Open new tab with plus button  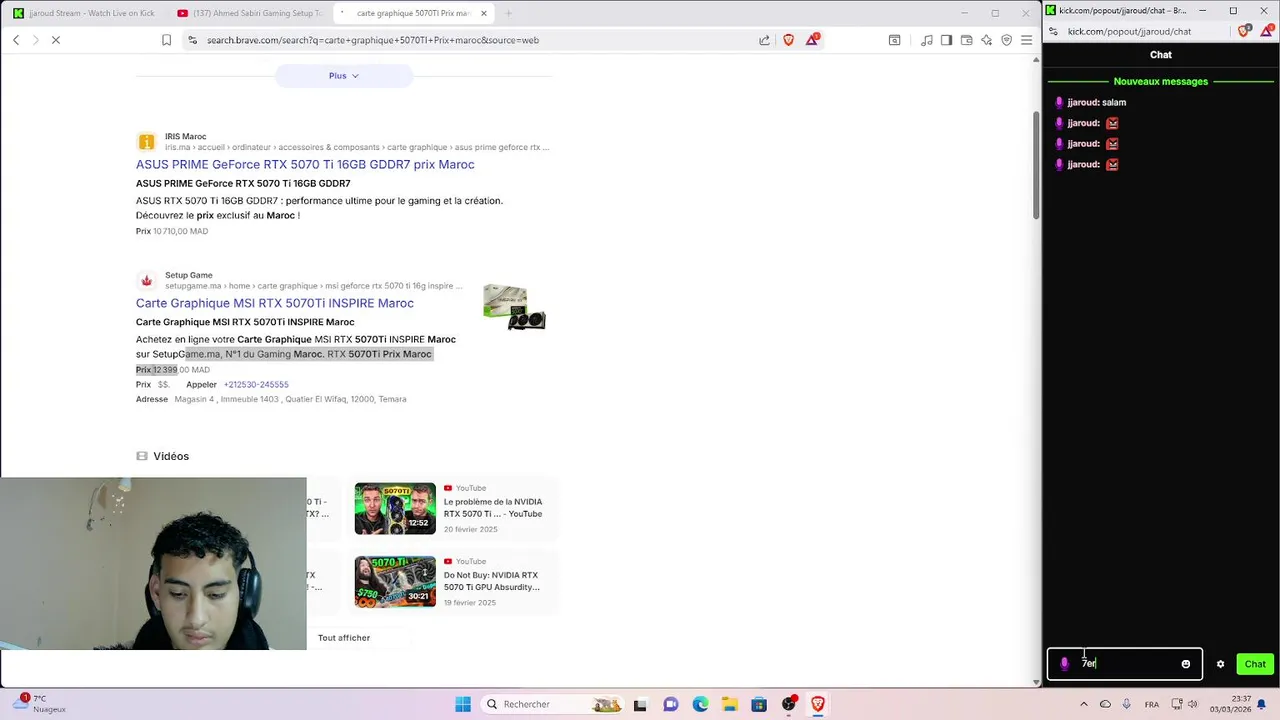coord(508,13)
